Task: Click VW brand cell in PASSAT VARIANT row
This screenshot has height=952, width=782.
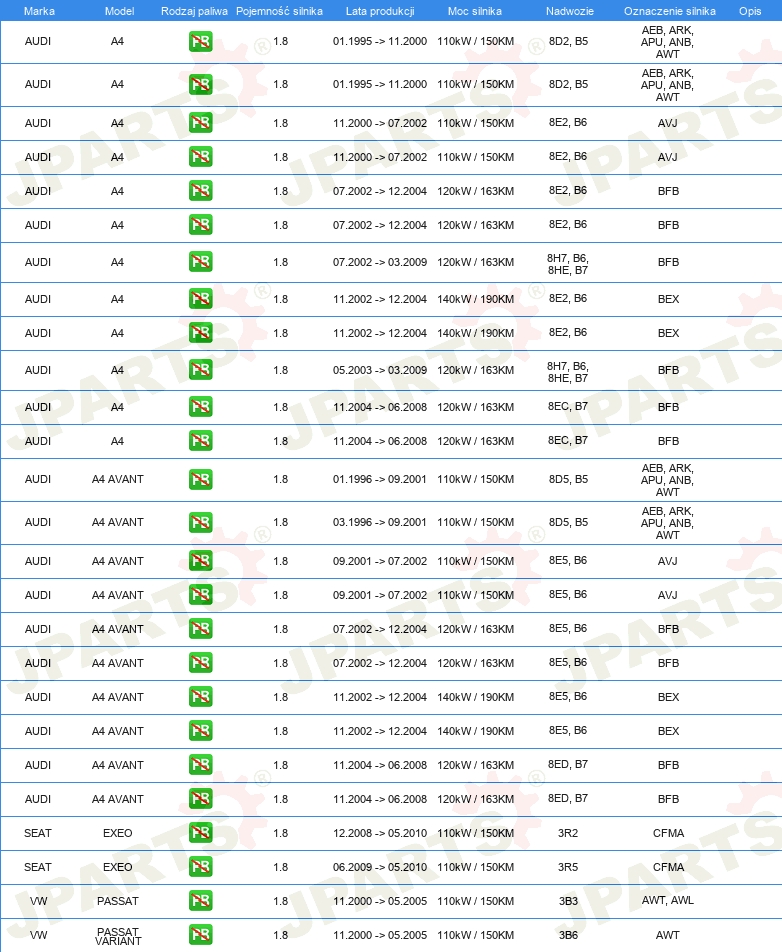Action: tap(38, 936)
